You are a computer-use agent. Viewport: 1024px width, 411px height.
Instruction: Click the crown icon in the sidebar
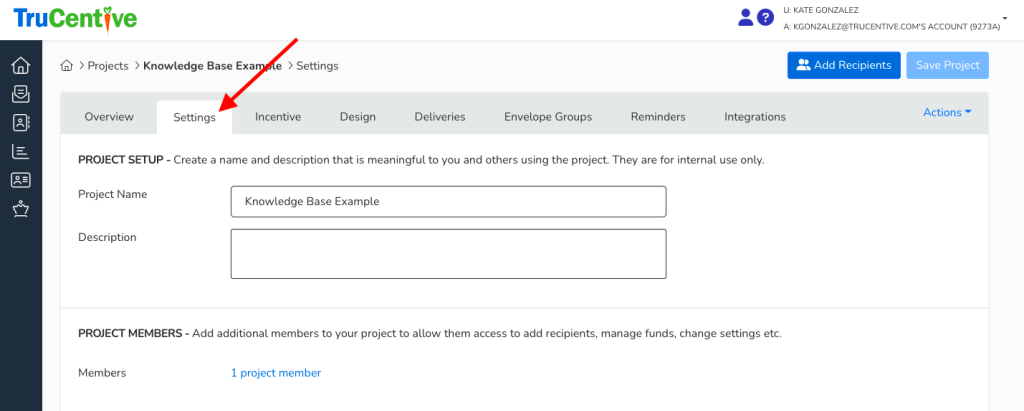(x=20, y=209)
